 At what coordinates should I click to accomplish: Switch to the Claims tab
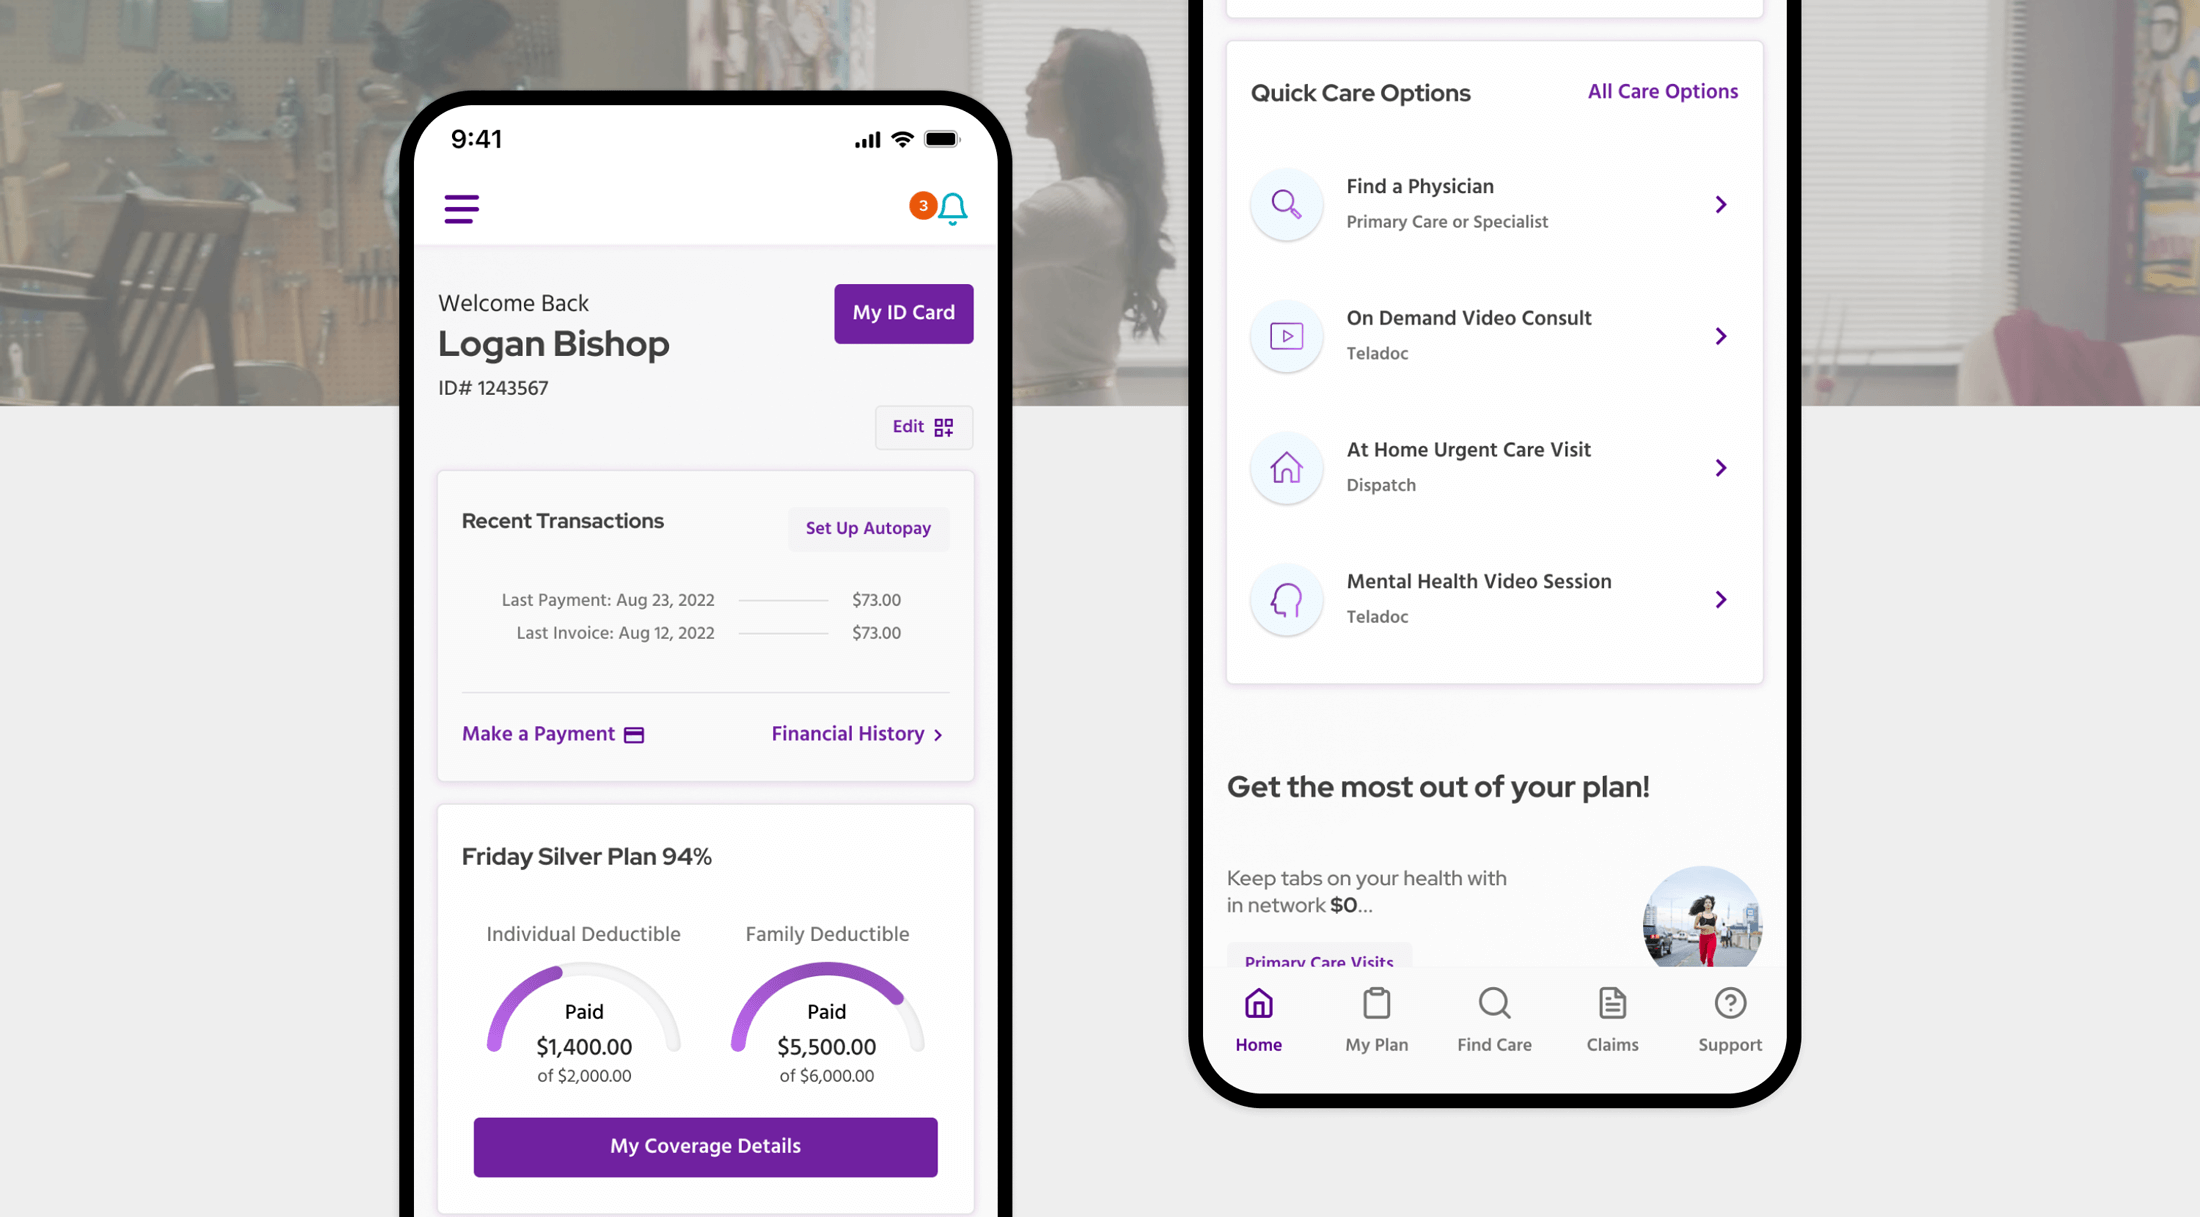pyautogui.click(x=1613, y=1019)
